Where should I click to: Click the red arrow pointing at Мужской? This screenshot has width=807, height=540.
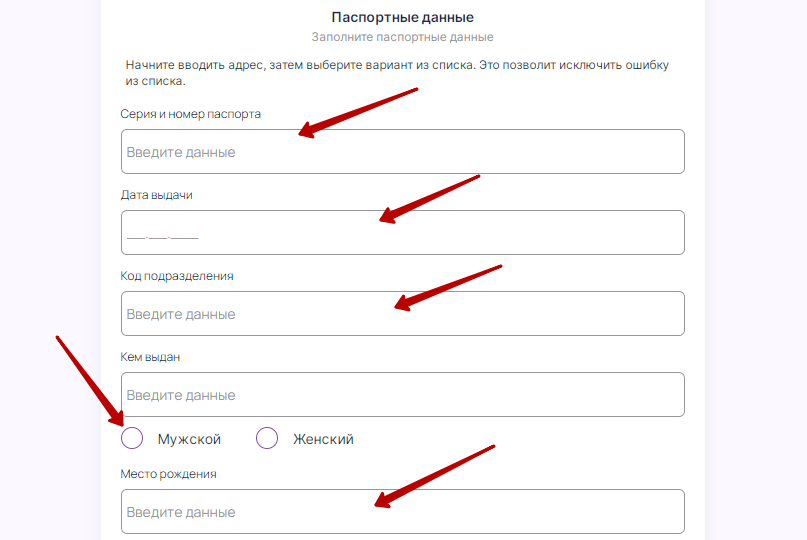pos(90,383)
